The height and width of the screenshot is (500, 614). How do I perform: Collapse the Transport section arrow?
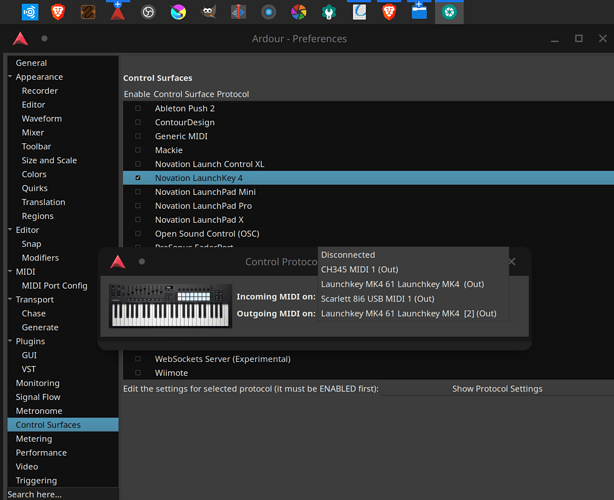pos(9,299)
